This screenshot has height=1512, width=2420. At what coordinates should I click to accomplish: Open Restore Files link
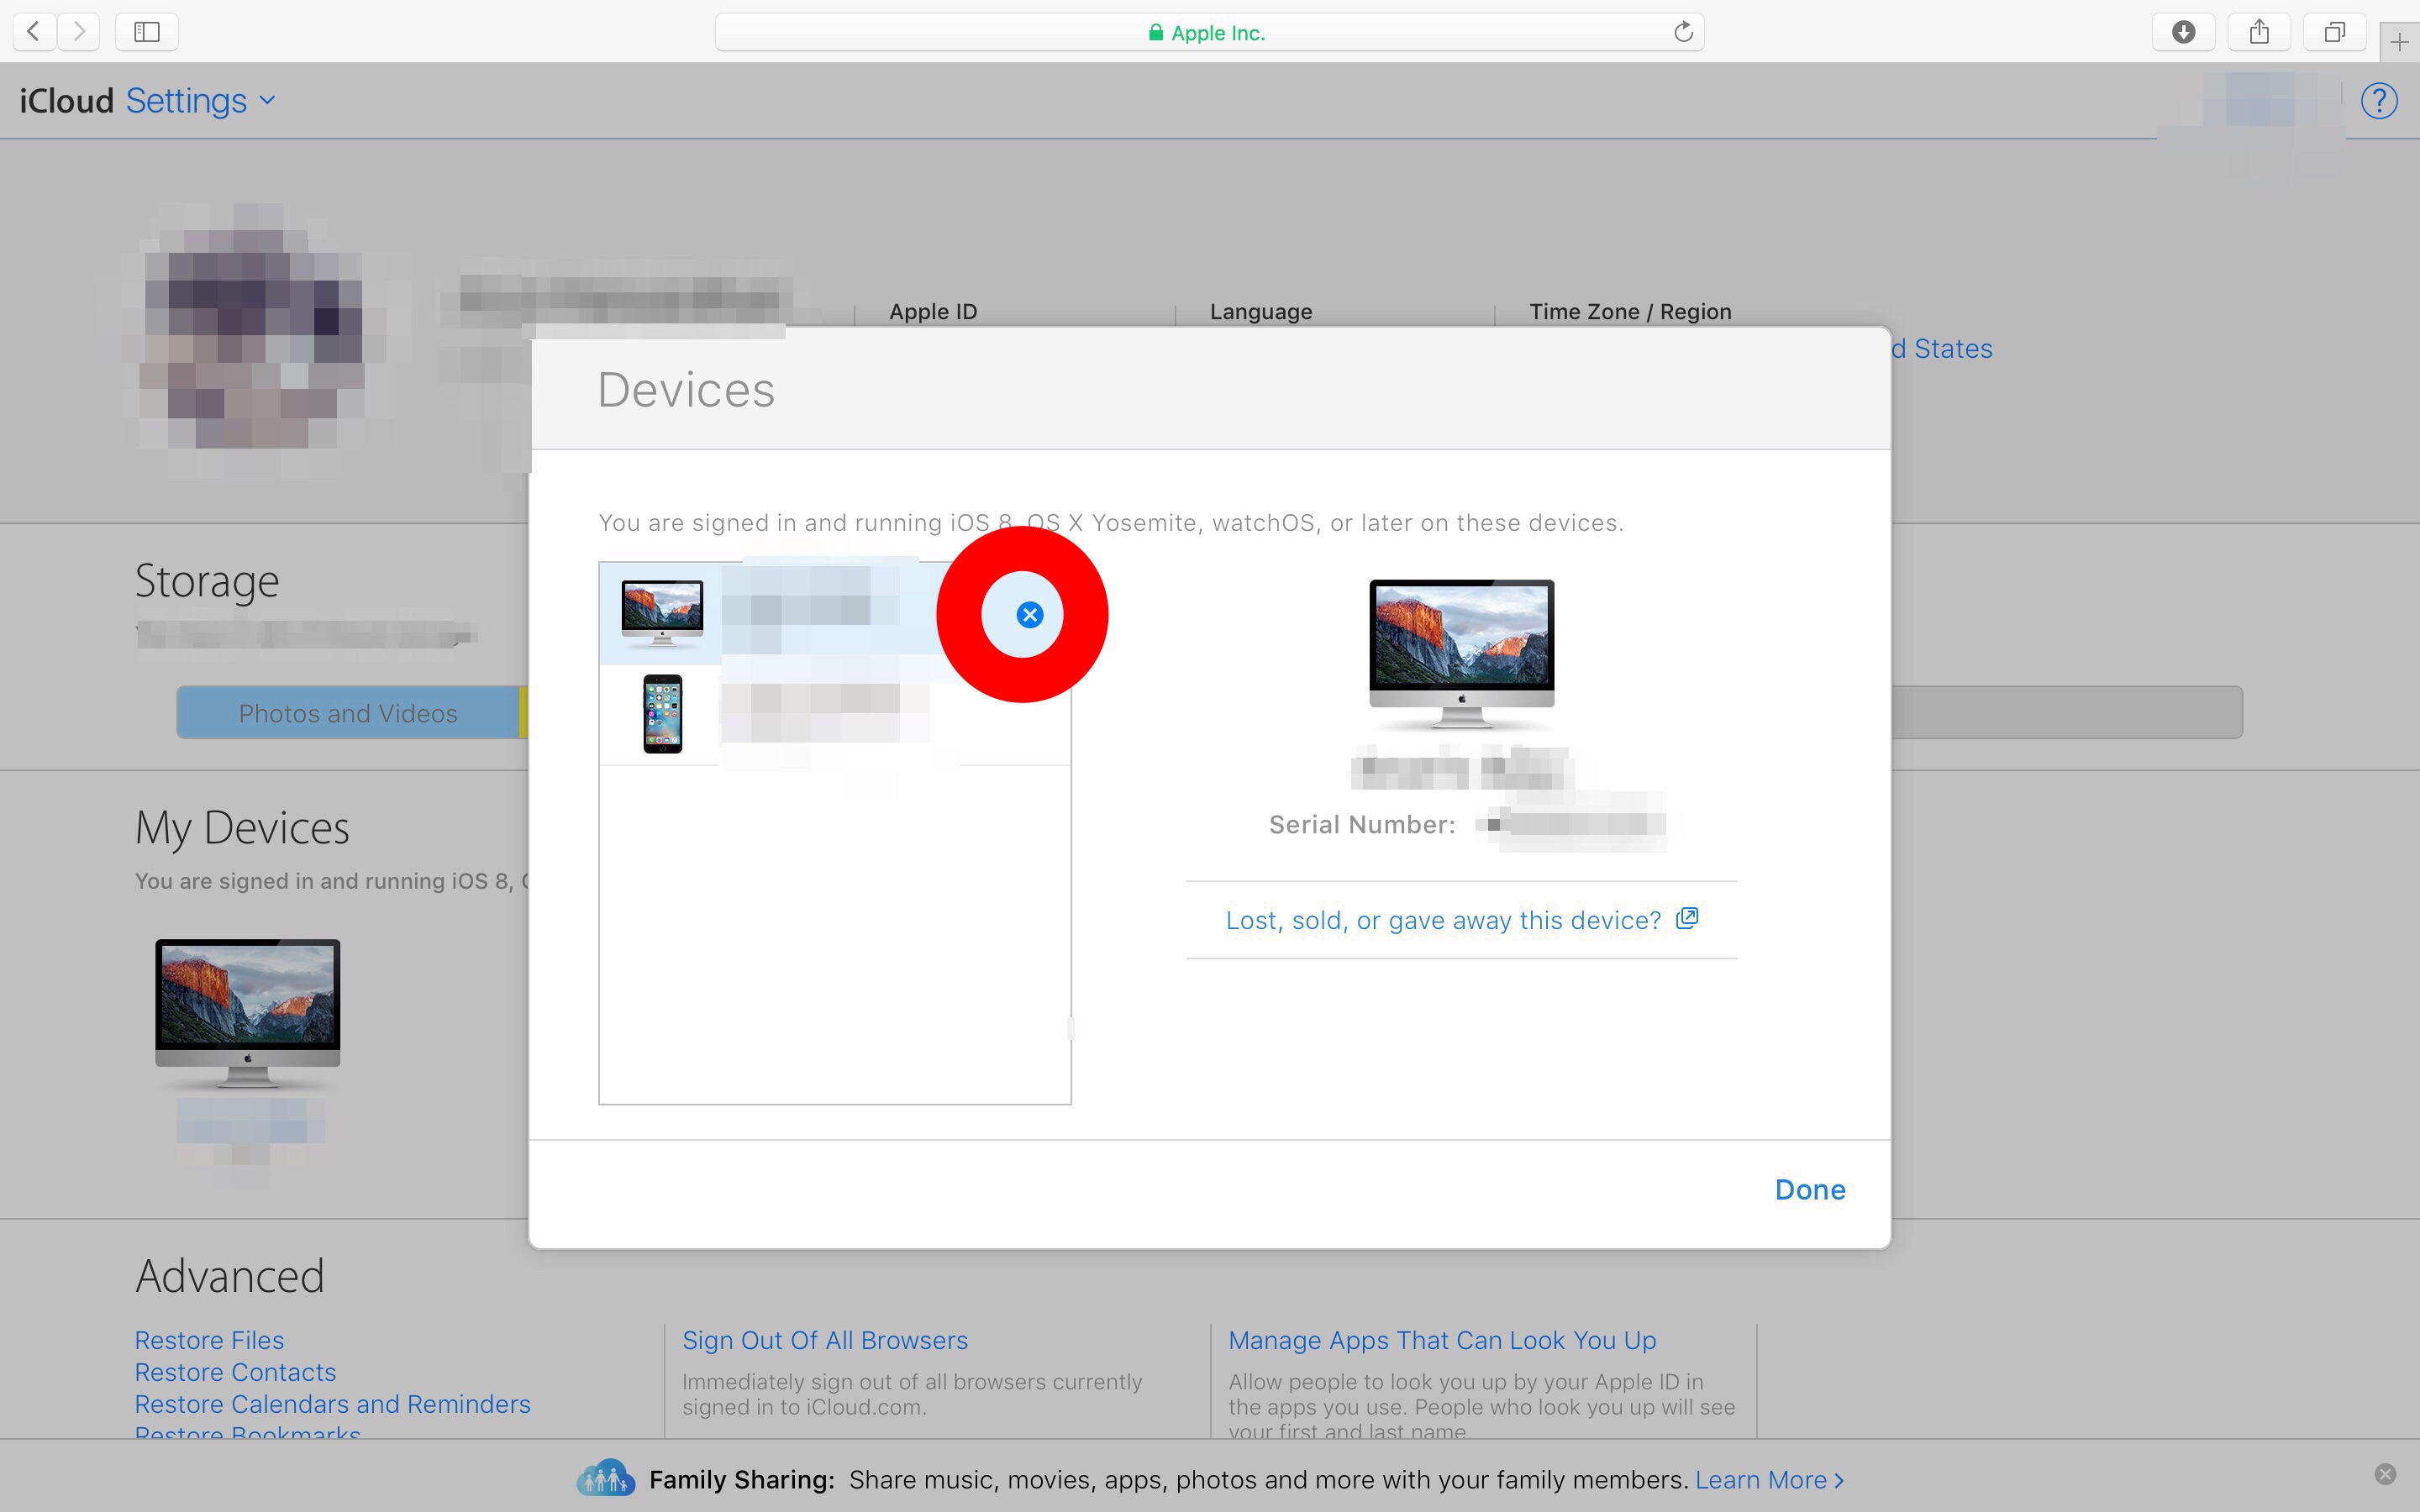tap(209, 1340)
